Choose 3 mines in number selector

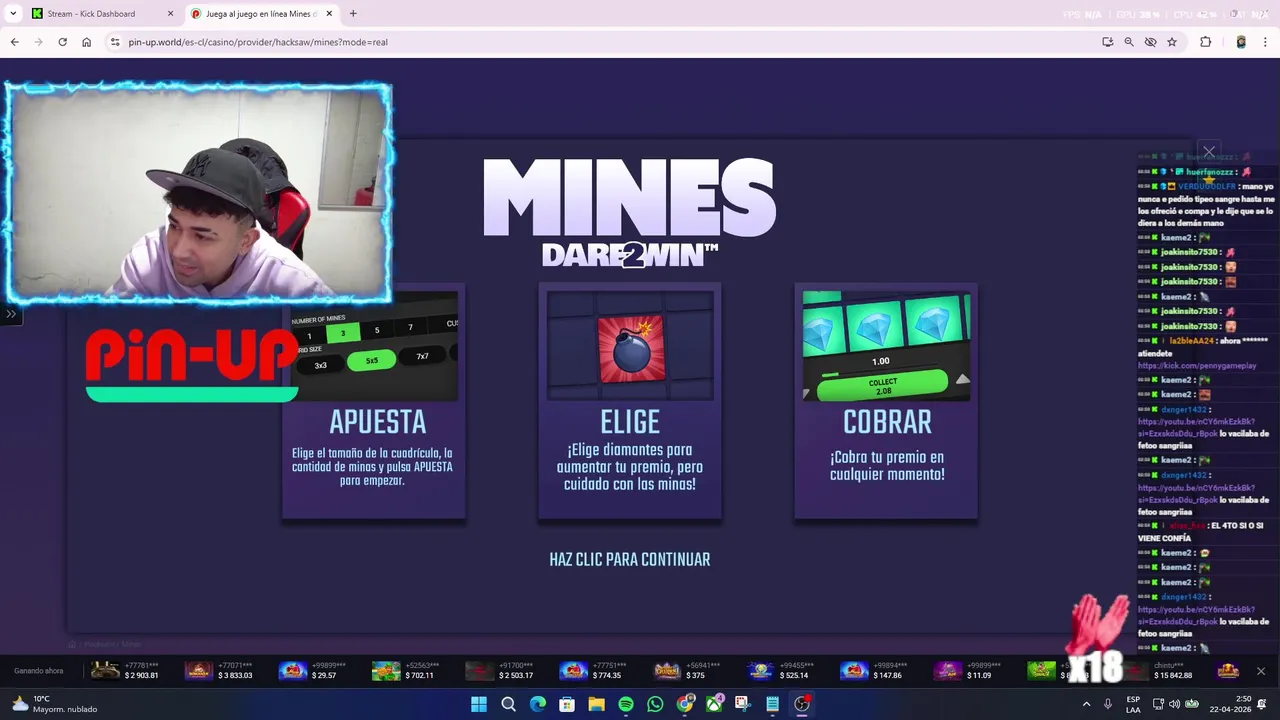tap(343, 333)
